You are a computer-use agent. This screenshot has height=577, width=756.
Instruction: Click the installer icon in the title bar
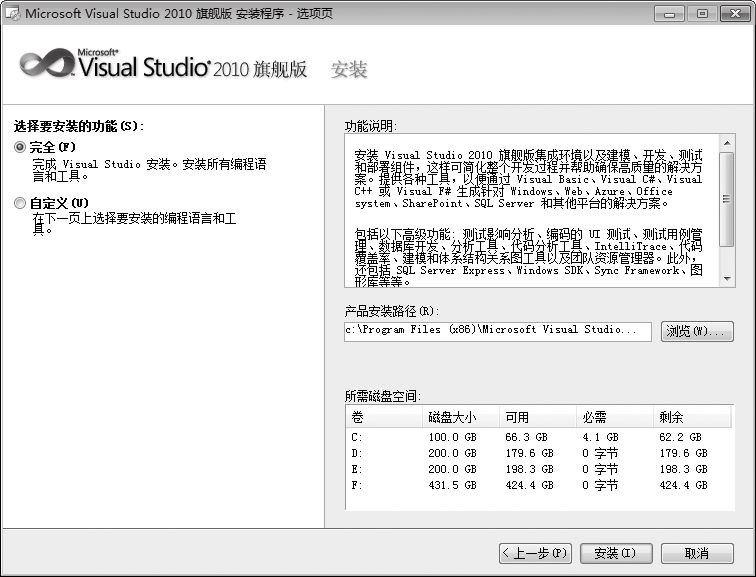12,13
